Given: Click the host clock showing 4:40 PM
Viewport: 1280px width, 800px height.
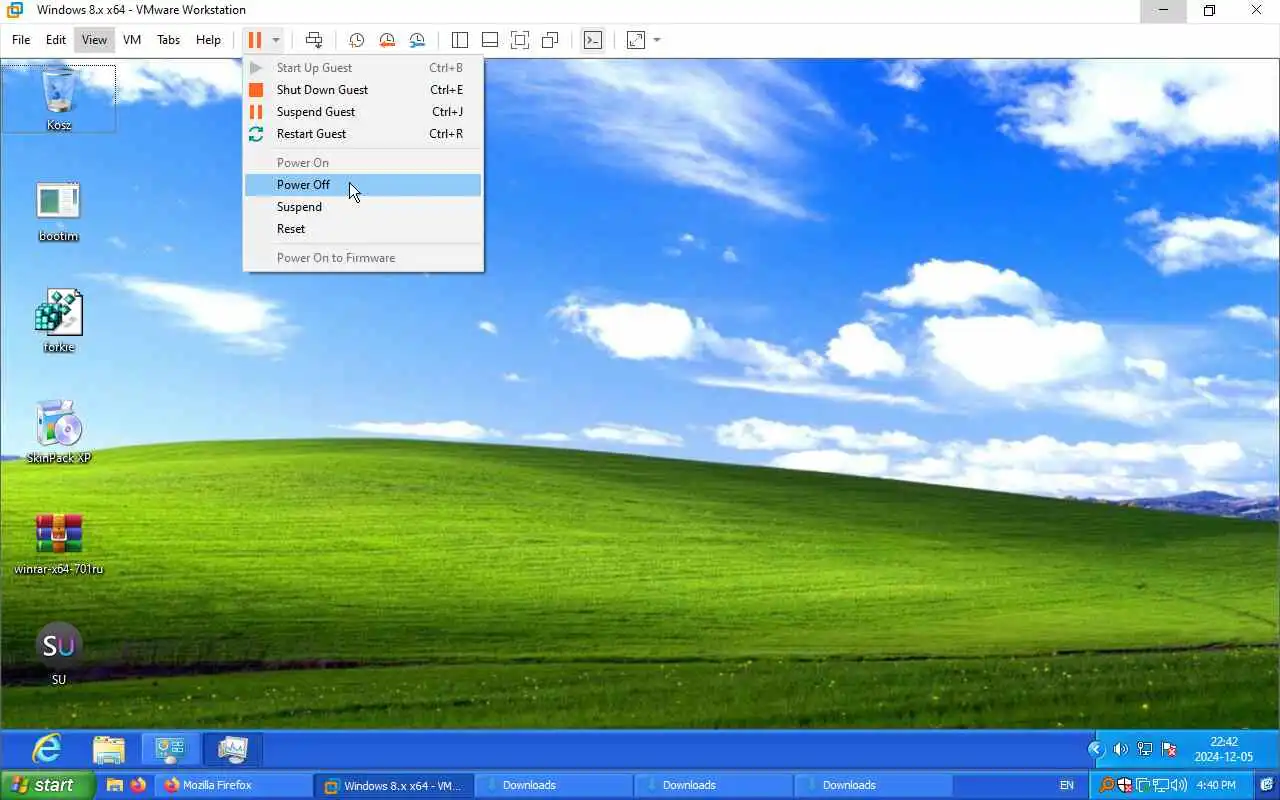Looking at the screenshot, I should click(1216, 785).
